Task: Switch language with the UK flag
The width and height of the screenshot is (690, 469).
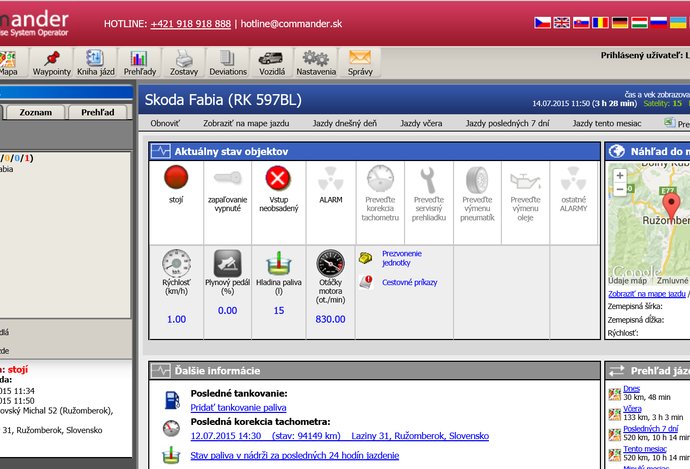Action: click(562, 22)
